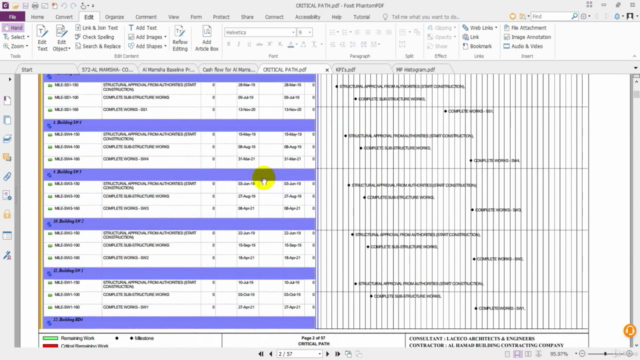Screen dimensions: 640x360
Task: Toggle subscript formatting
Action: pyautogui.click(x=280, y=44)
